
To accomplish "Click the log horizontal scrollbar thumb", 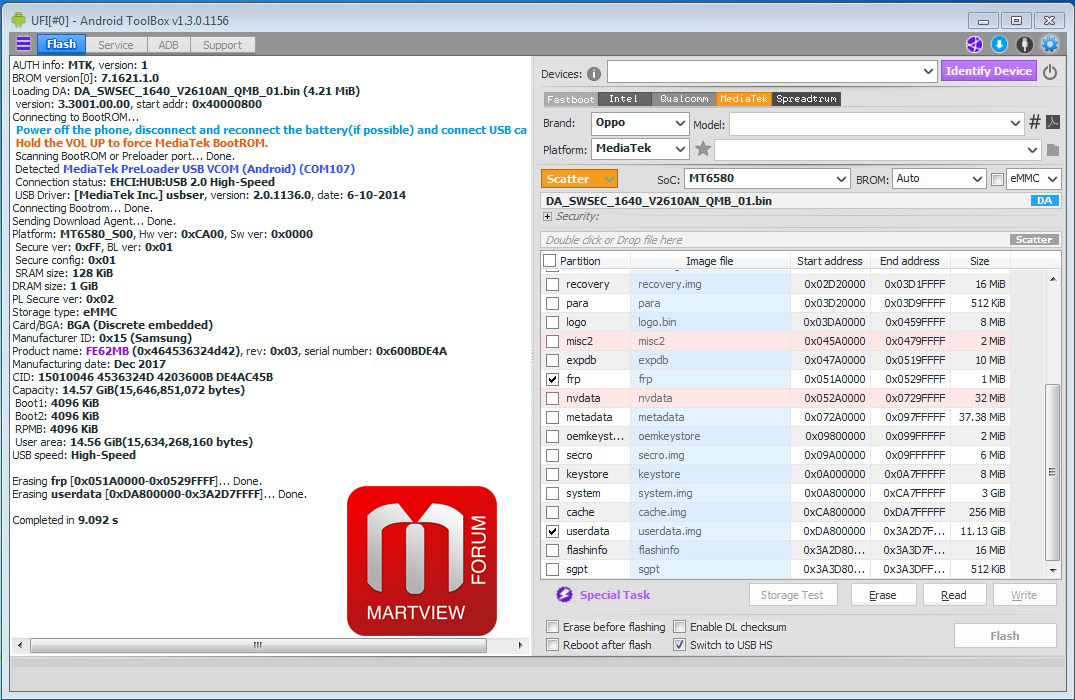I will 258,645.
